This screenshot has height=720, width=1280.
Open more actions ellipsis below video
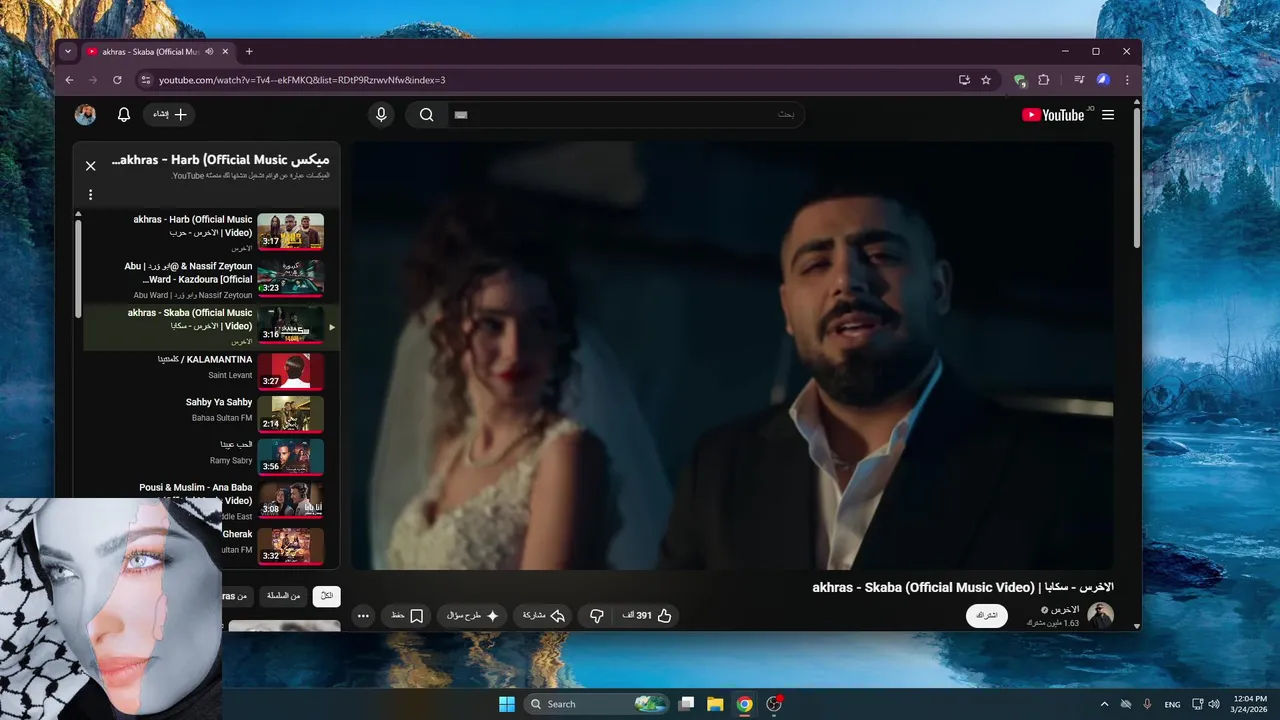pos(363,616)
